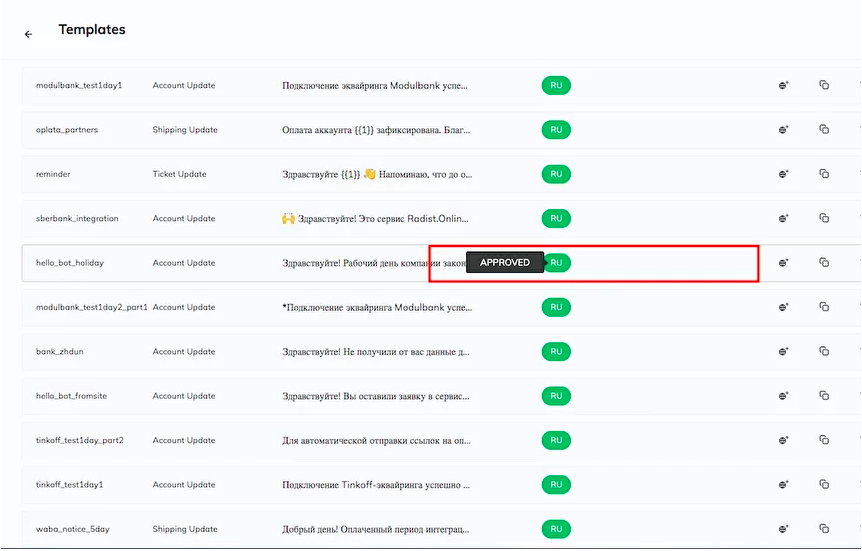Open the sberbank_integration message preview text
Screen dimensions: 862x551
[x=375, y=218]
